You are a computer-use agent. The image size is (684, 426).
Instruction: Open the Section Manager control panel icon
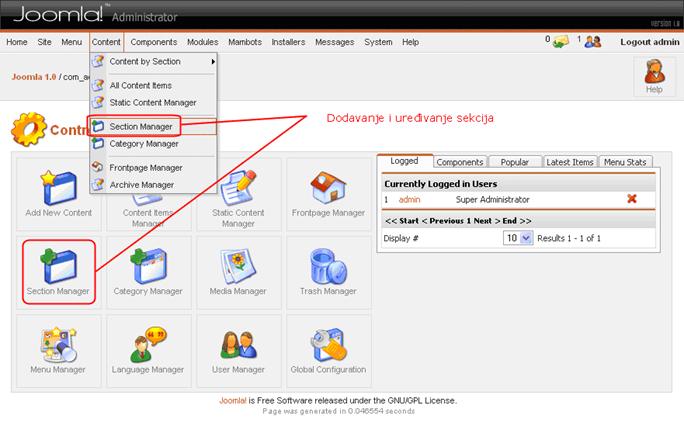click(58, 266)
